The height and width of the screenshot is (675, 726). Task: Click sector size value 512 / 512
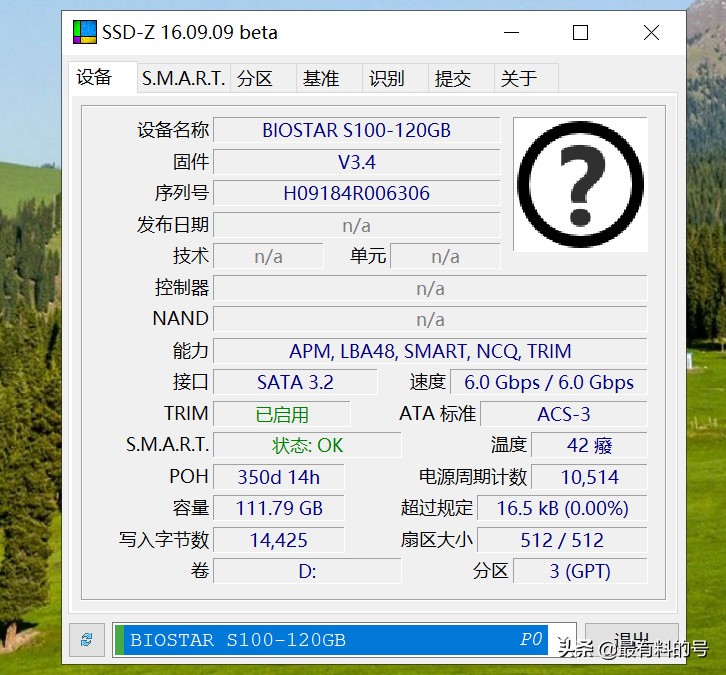pos(562,540)
